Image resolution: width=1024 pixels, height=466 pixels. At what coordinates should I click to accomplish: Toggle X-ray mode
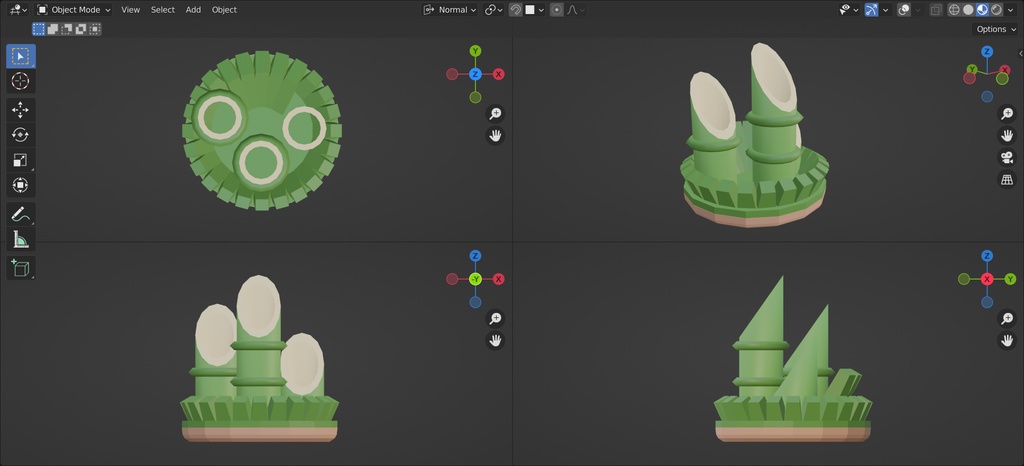936,10
